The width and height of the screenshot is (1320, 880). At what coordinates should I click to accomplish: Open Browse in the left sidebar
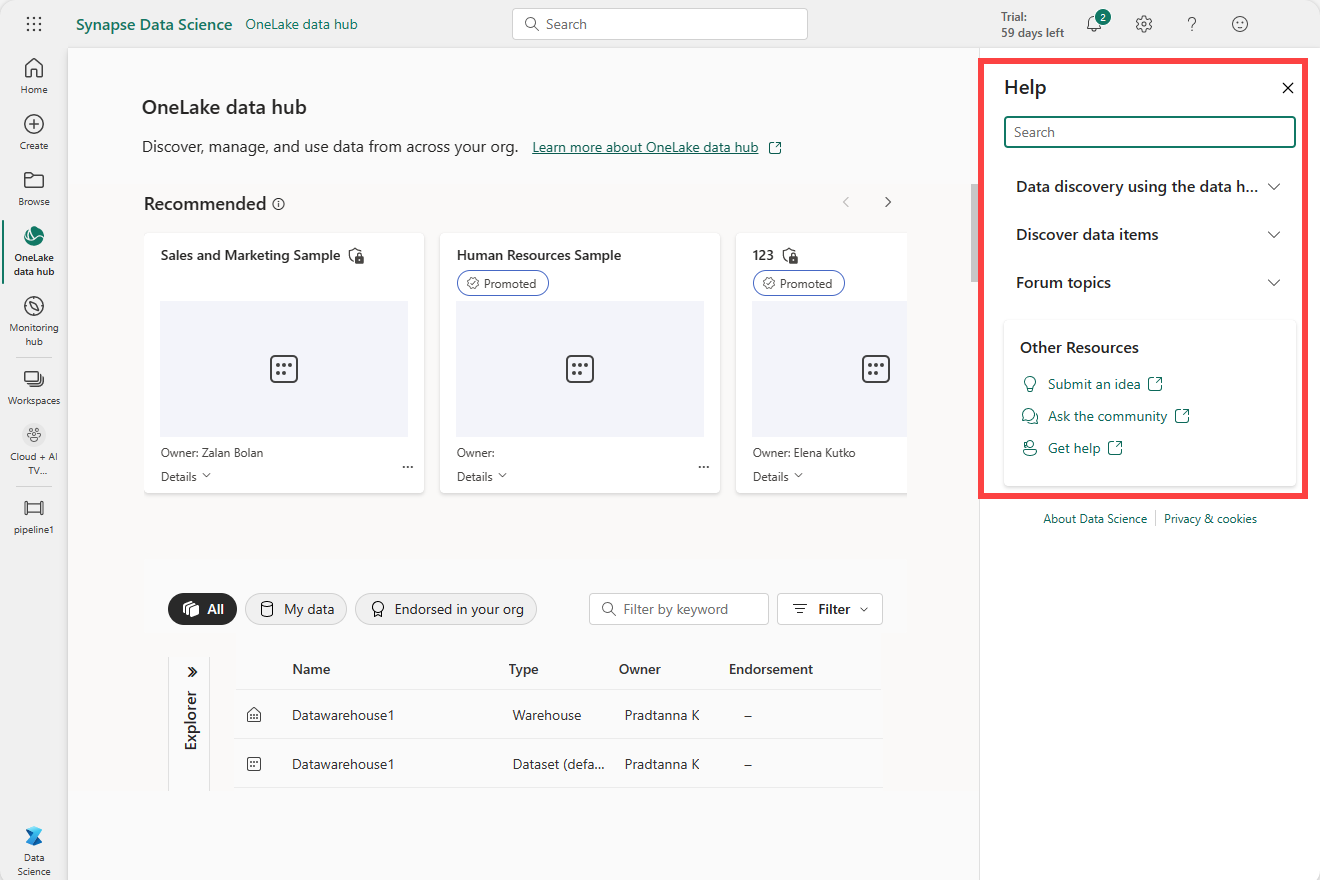(34, 188)
